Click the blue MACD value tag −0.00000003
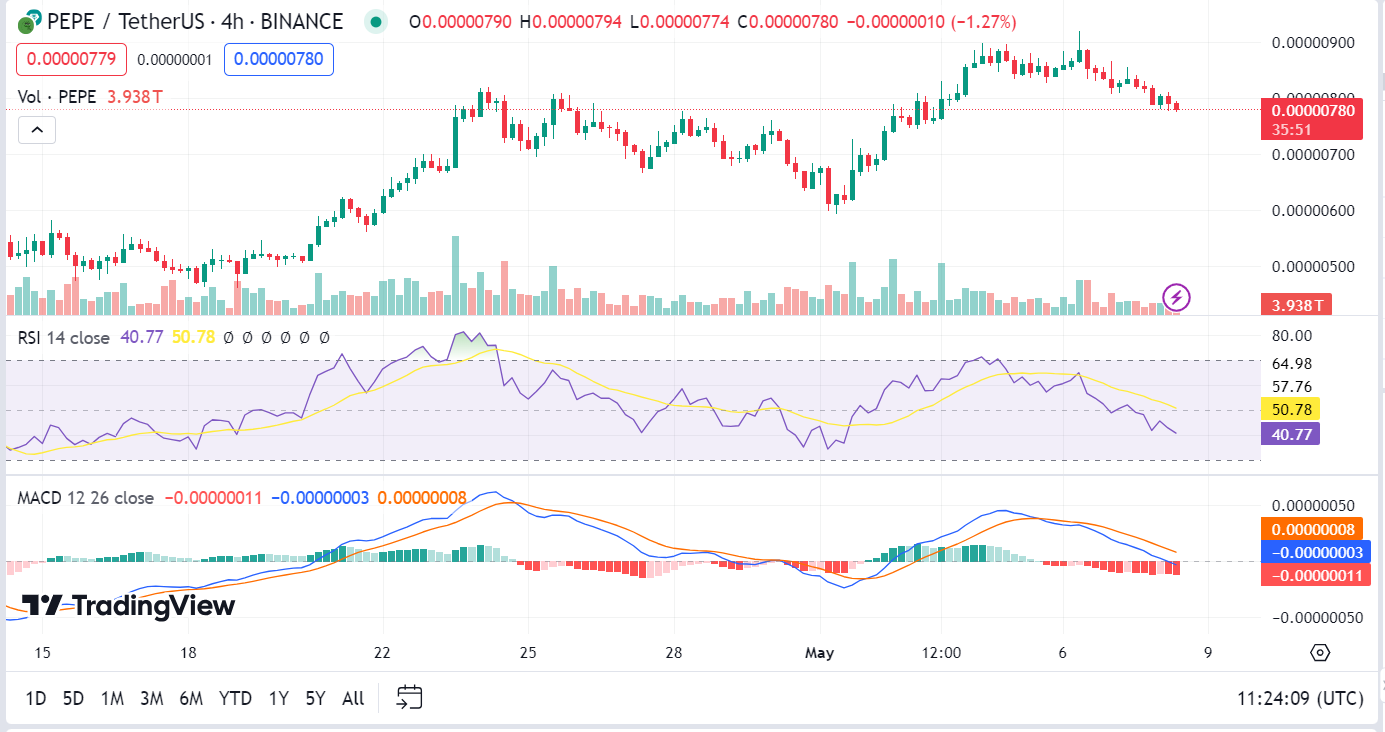The image size is (1385, 732). [x=1316, y=552]
